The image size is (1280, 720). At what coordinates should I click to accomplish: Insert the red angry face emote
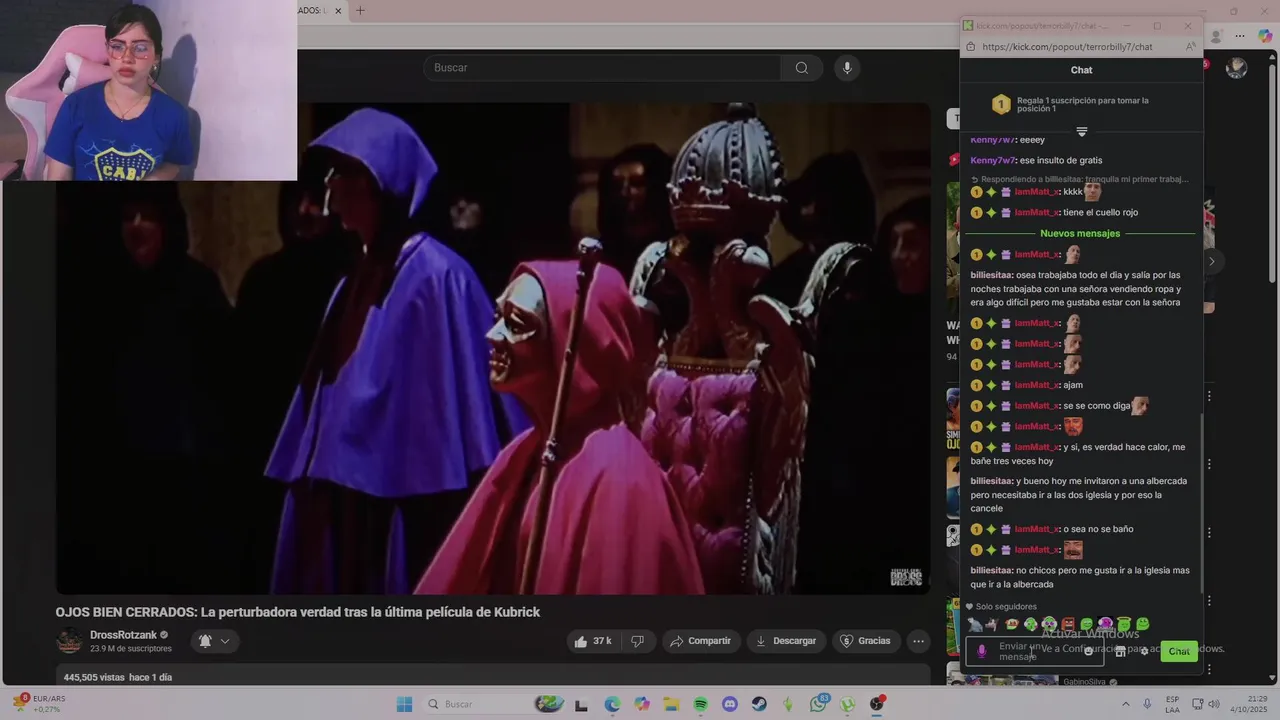1068,624
